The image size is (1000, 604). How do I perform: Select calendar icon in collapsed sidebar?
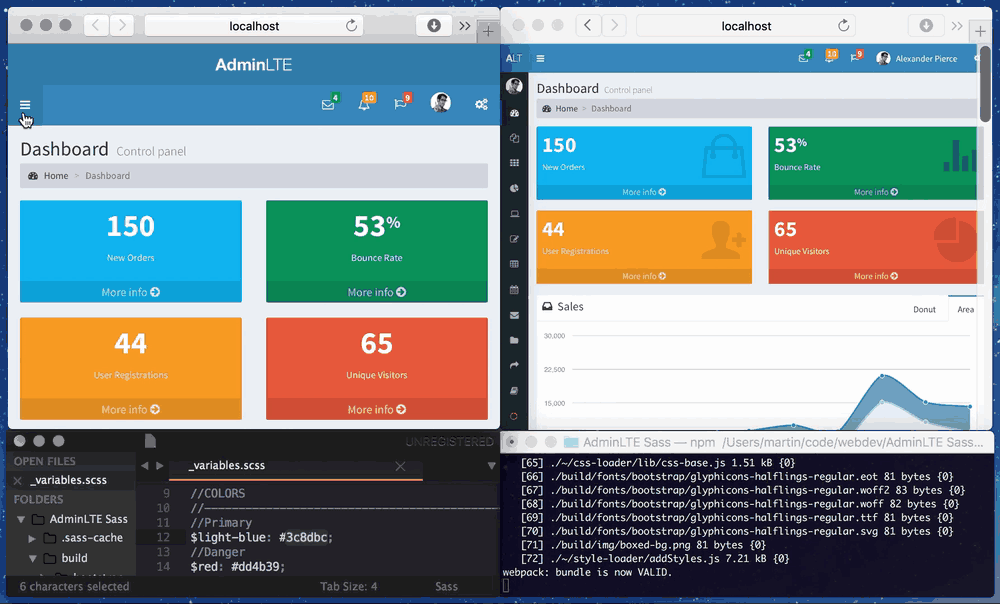click(514, 290)
